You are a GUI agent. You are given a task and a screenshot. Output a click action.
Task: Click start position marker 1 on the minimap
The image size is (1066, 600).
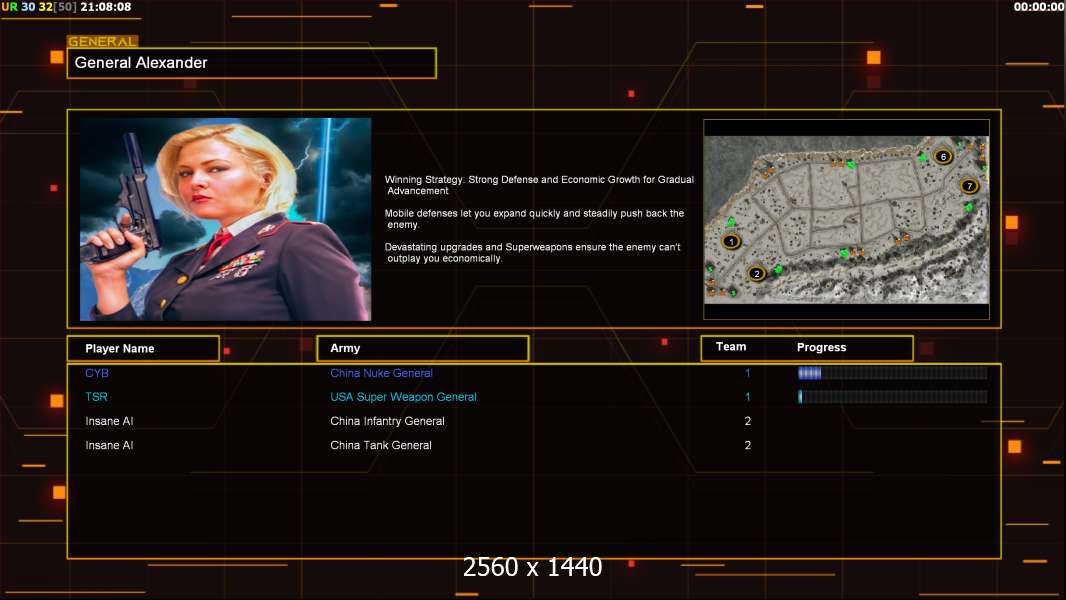tap(732, 241)
